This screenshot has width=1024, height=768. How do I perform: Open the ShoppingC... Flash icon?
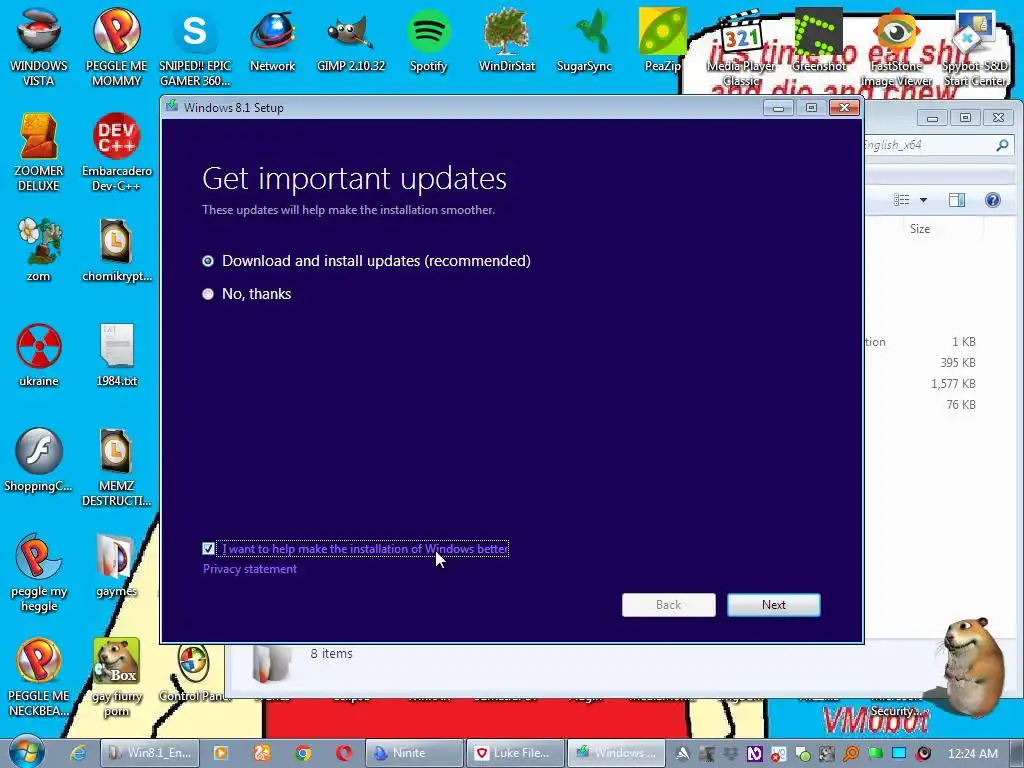tap(39, 460)
